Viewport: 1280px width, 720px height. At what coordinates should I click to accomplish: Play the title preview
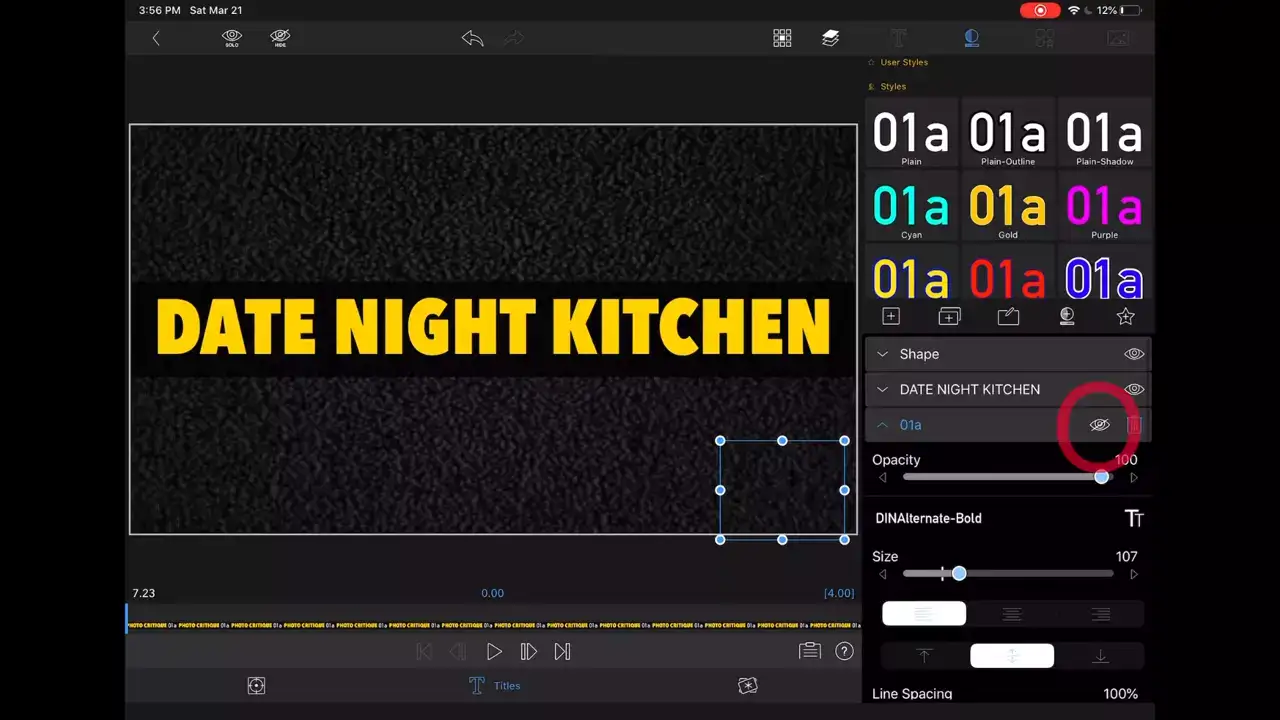[x=494, y=652]
